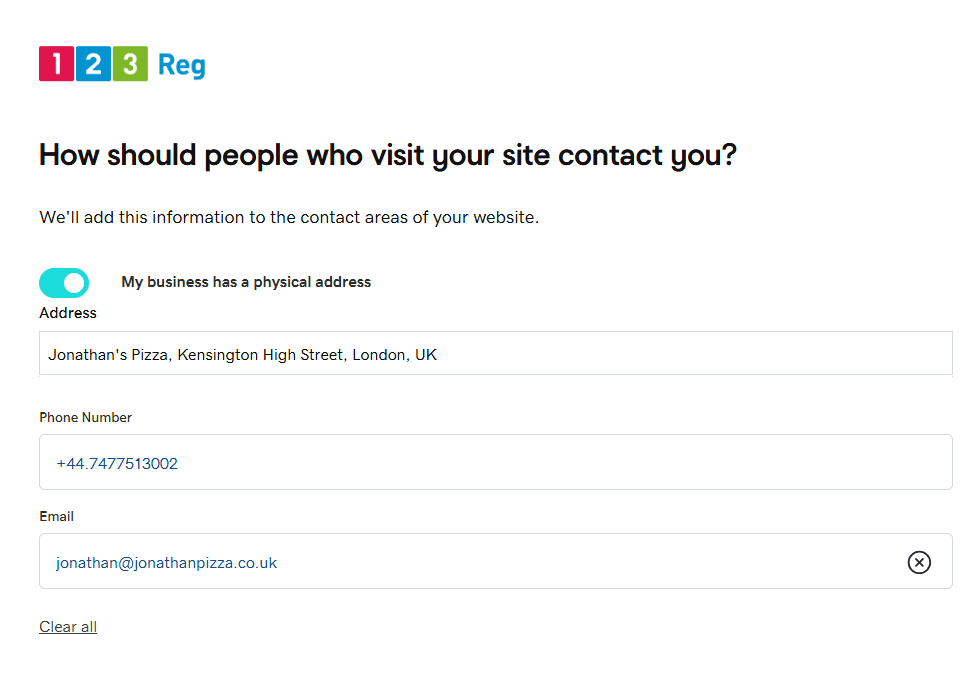
Task: Click the "Email" field label
Action: [56, 517]
